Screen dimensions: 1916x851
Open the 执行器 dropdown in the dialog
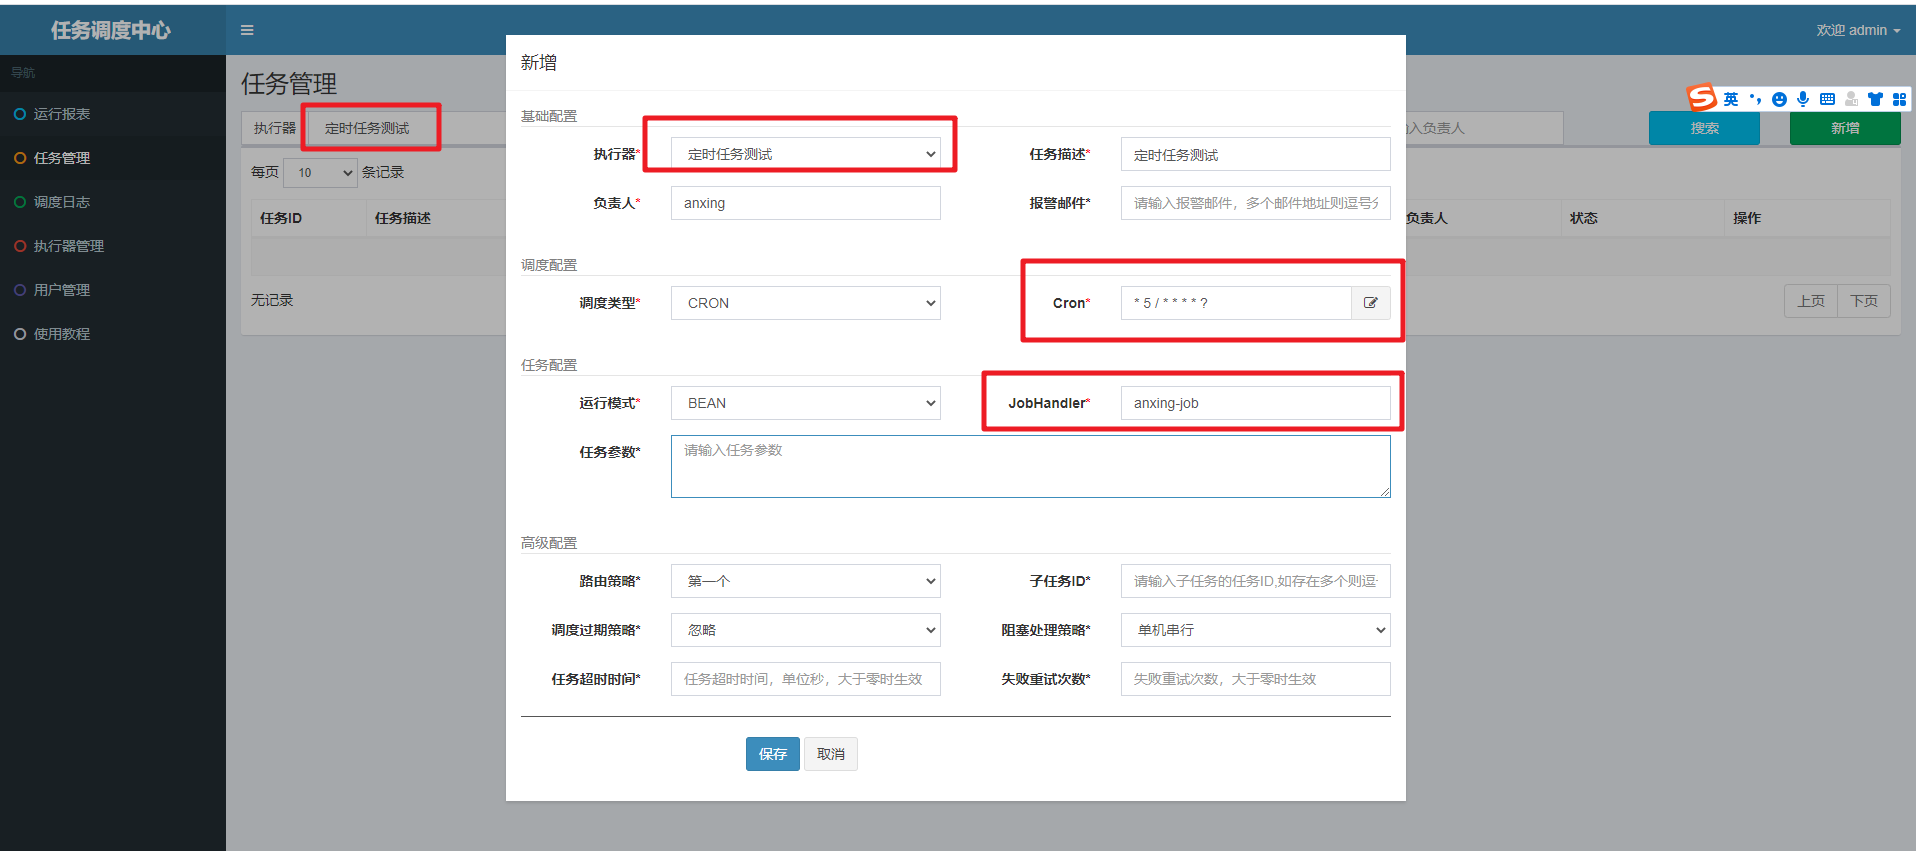coord(806,154)
